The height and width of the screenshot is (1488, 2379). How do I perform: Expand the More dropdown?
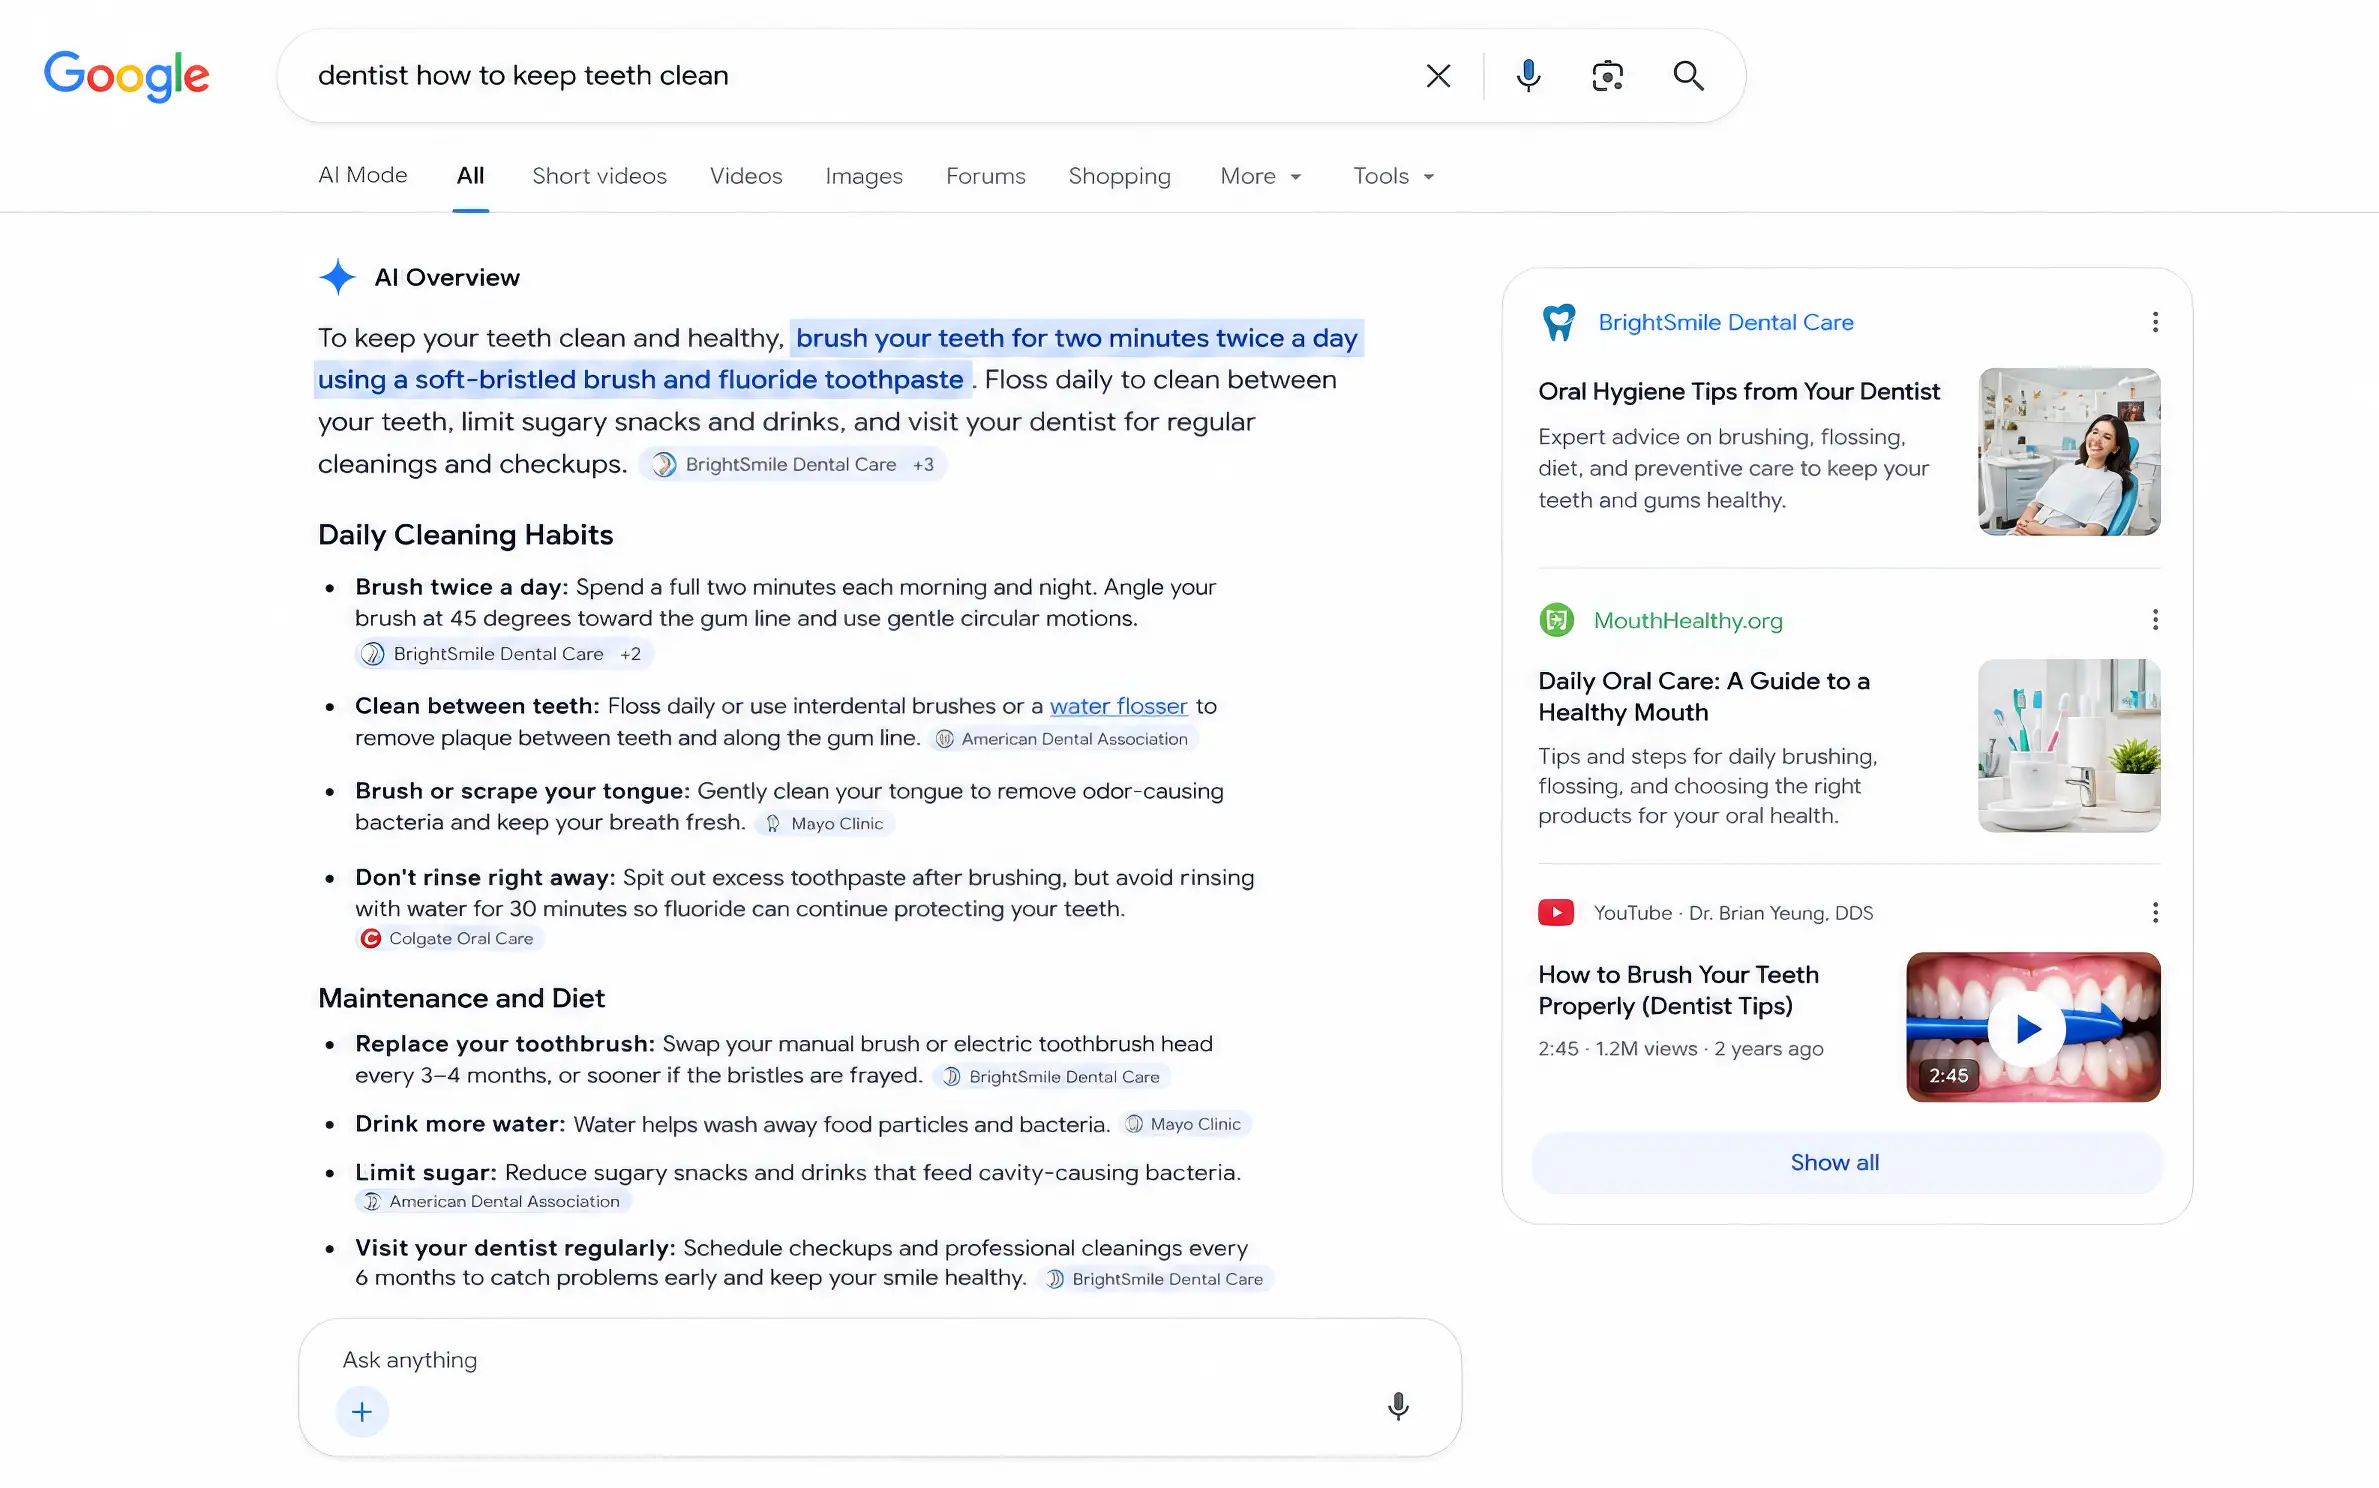coord(1261,176)
